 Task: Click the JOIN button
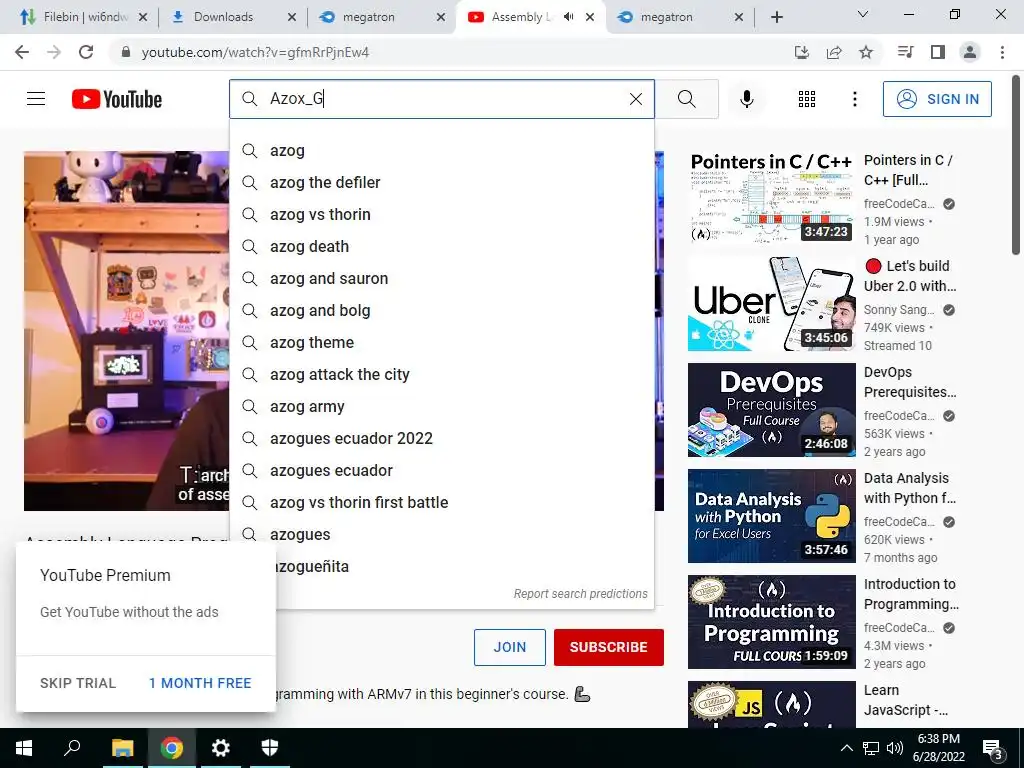[509, 647]
